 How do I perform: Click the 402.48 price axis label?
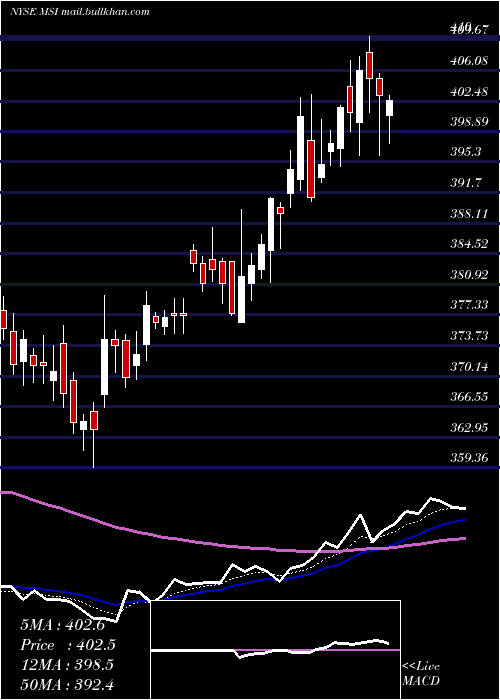(x=469, y=92)
